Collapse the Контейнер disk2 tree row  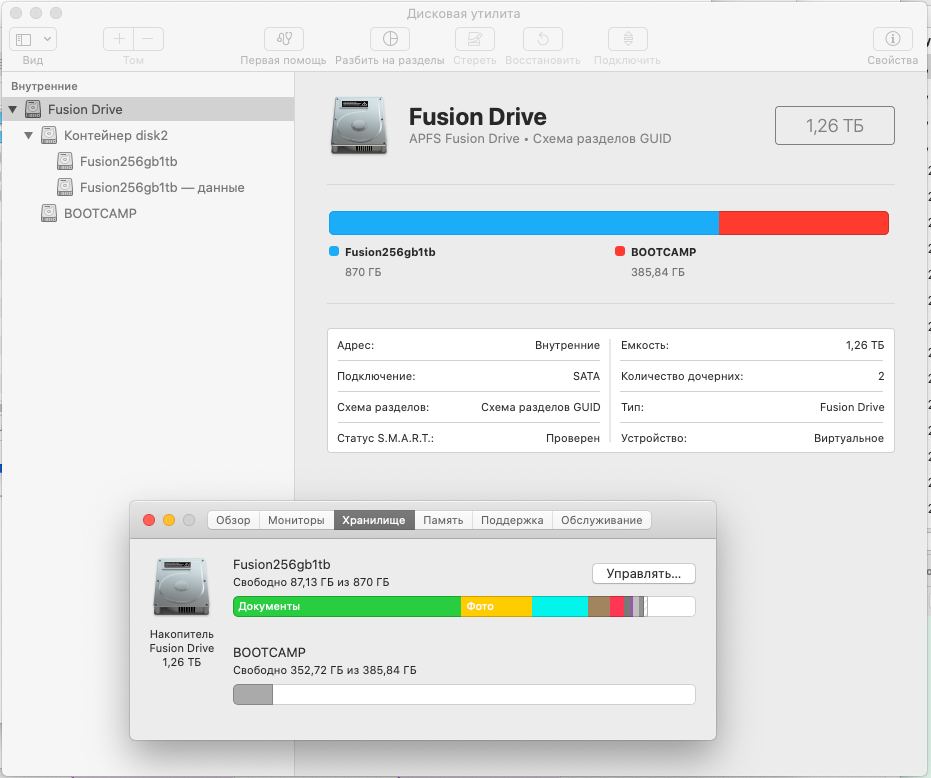coord(28,135)
